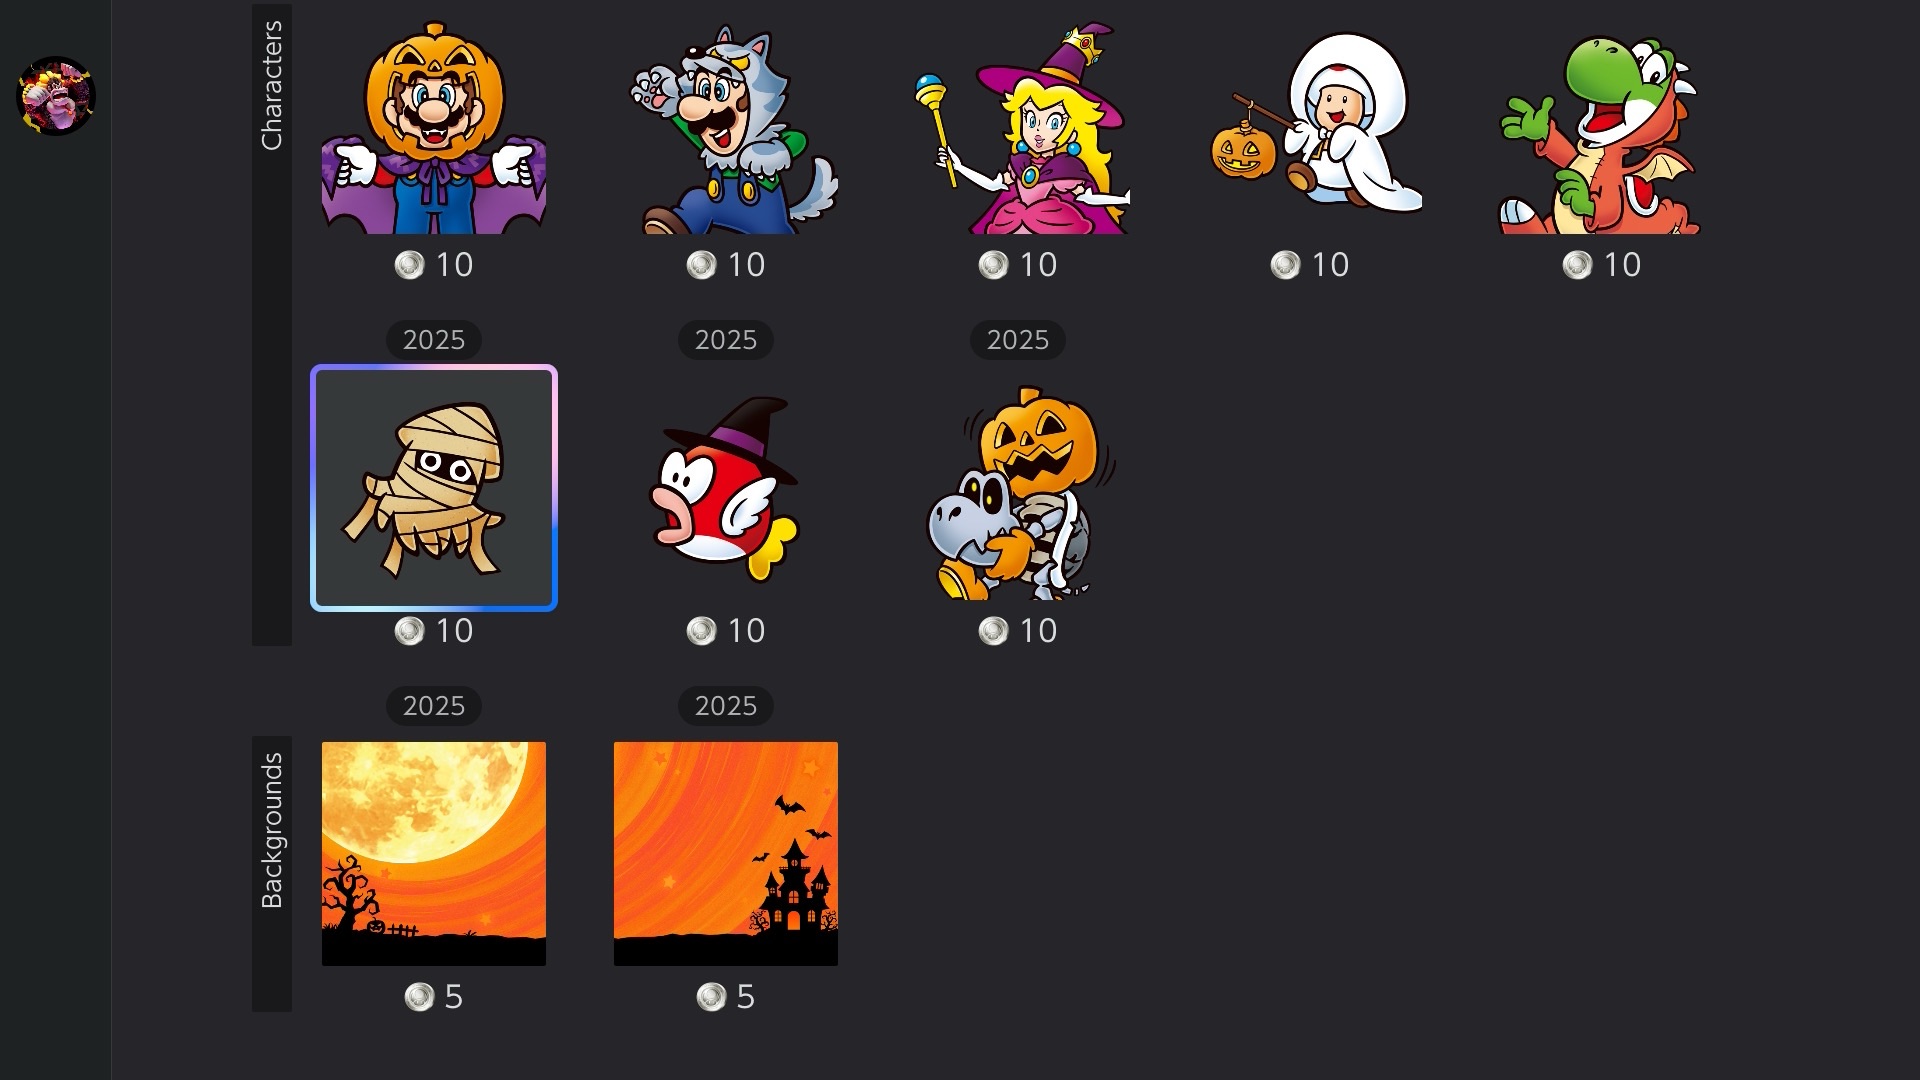Click 2025 tag above mummy Blooper

(x=434, y=340)
